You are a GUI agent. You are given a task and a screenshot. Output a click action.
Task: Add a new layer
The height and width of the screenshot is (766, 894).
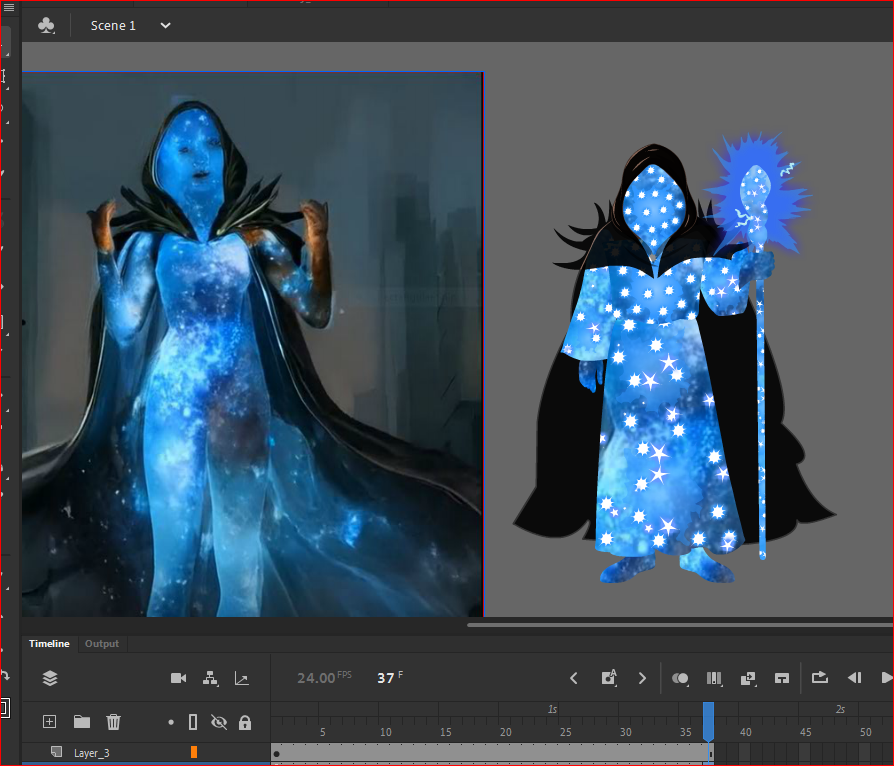click(x=50, y=722)
